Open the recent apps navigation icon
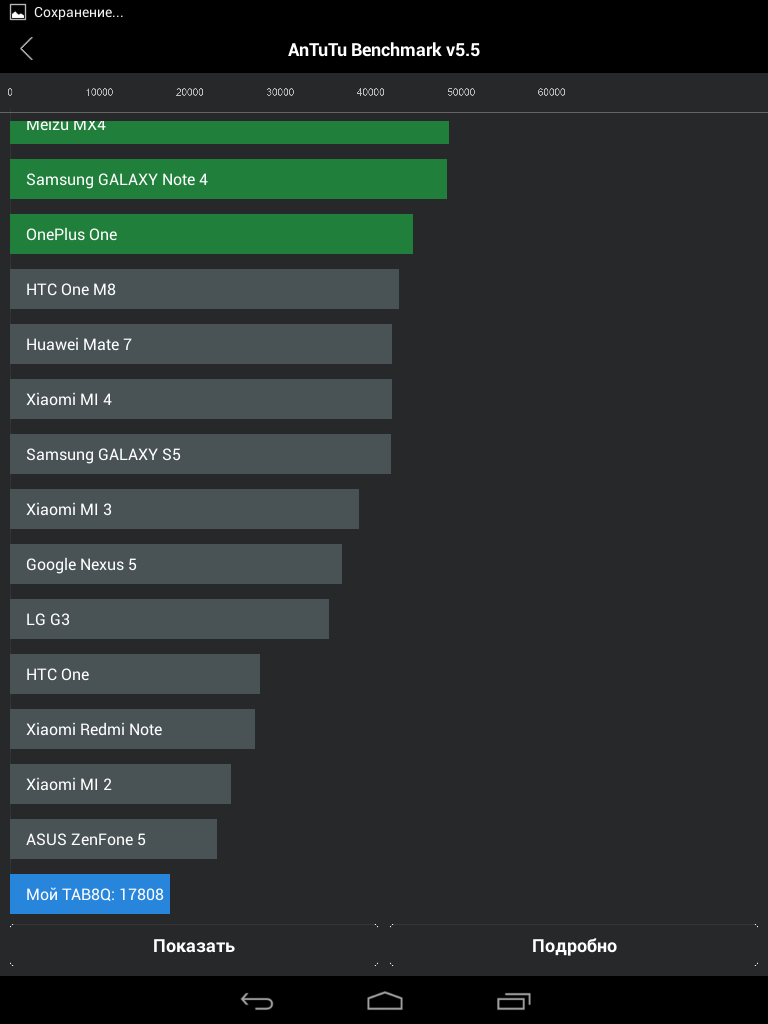Screen dimensions: 768x1024 513,1000
